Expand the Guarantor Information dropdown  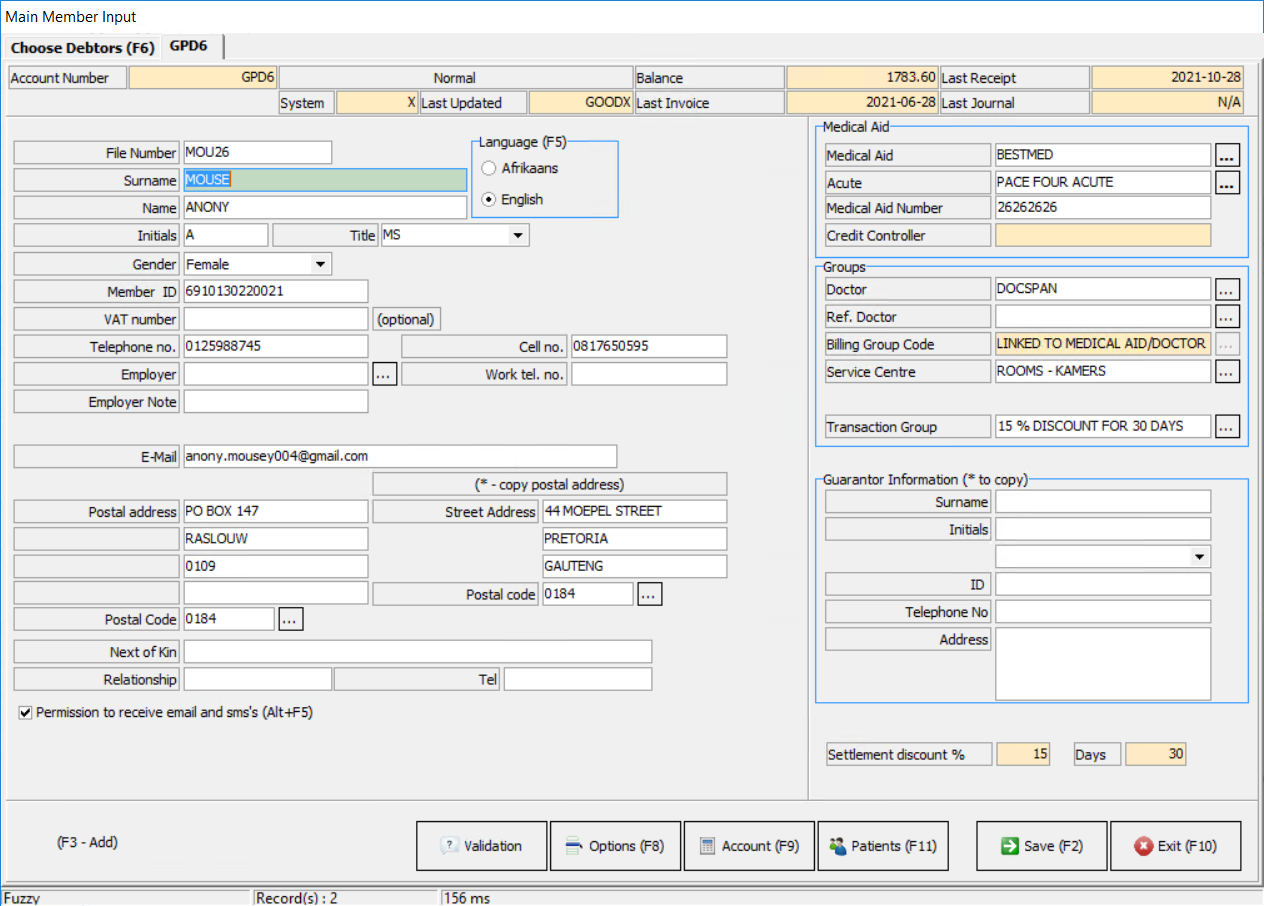coord(1199,557)
